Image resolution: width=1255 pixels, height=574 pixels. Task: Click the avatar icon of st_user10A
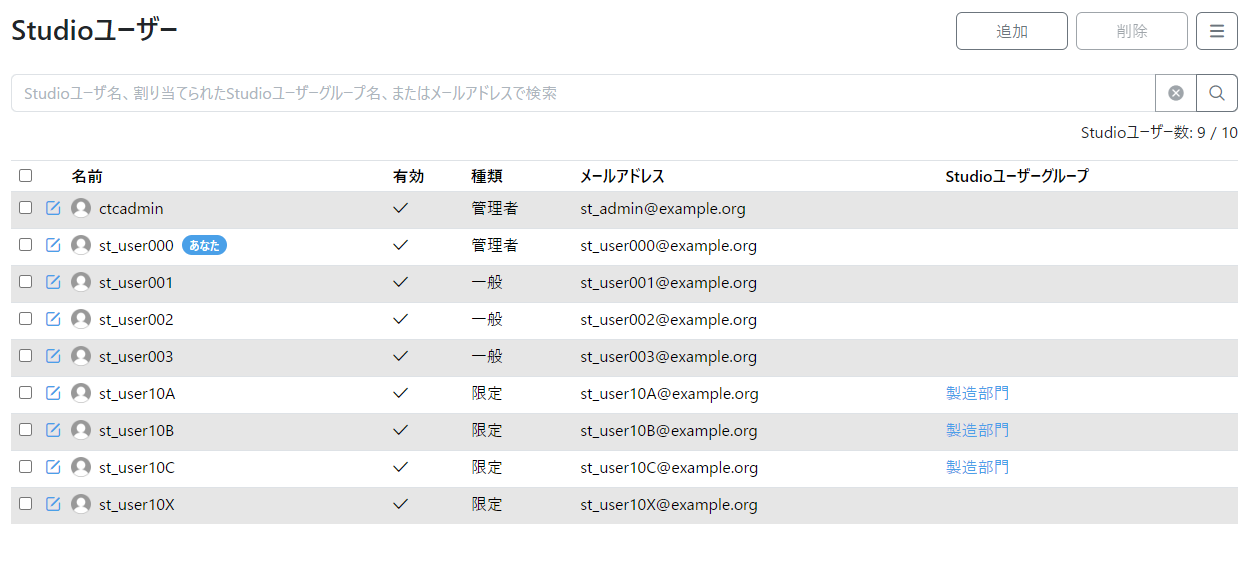coord(81,393)
